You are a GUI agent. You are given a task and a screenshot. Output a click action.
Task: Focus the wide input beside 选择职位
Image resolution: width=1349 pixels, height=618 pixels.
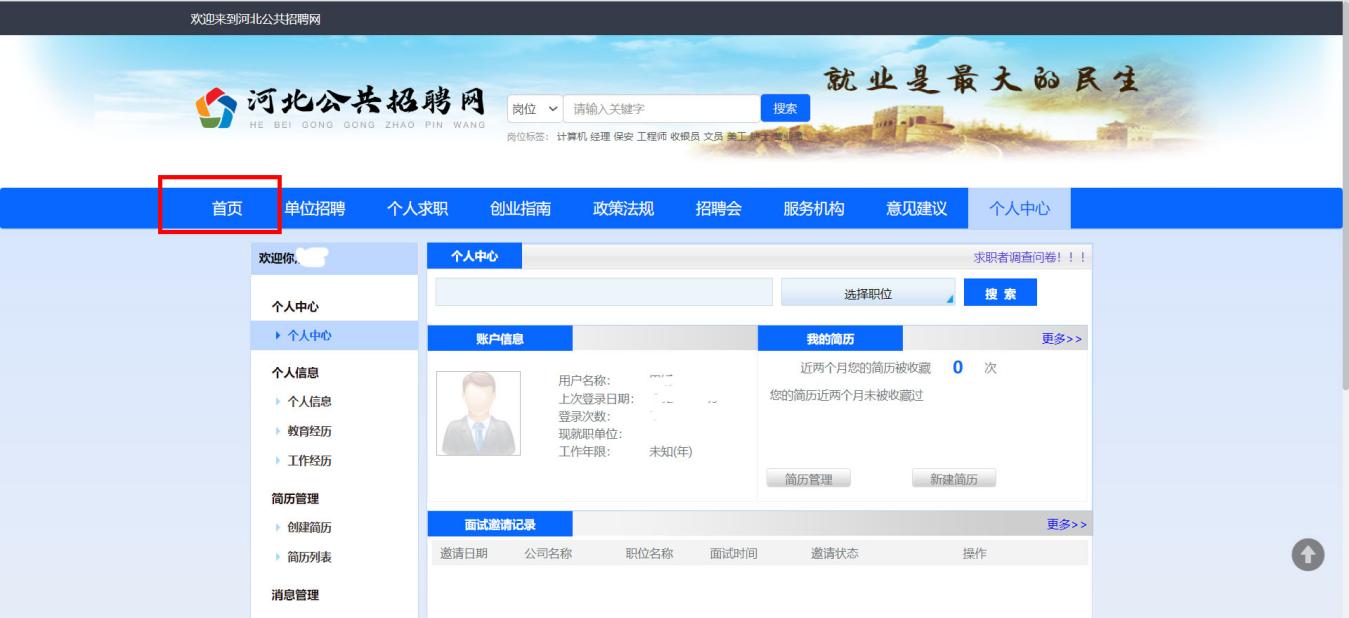point(604,292)
